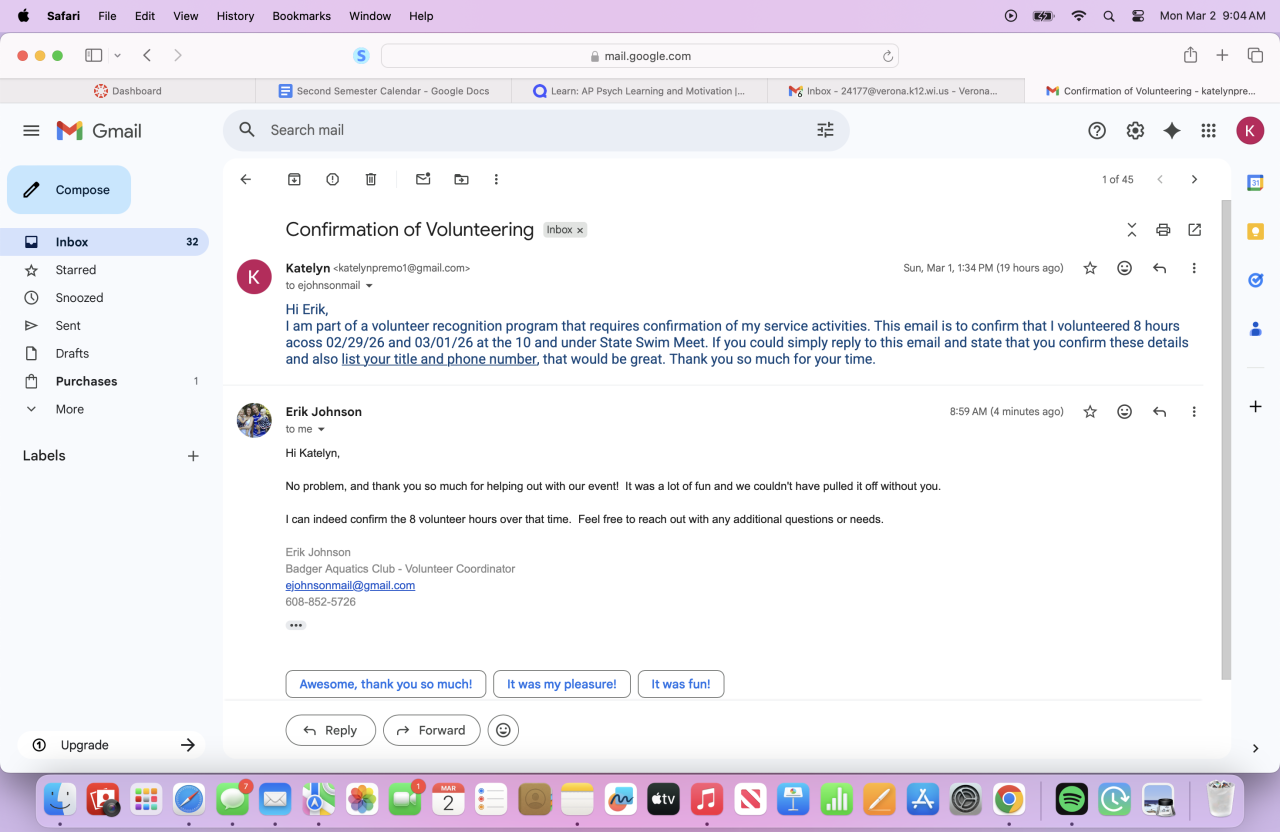Viewport: 1280px width, 832px height.
Task: Open toolbar More actions menu
Action: [x=496, y=179]
